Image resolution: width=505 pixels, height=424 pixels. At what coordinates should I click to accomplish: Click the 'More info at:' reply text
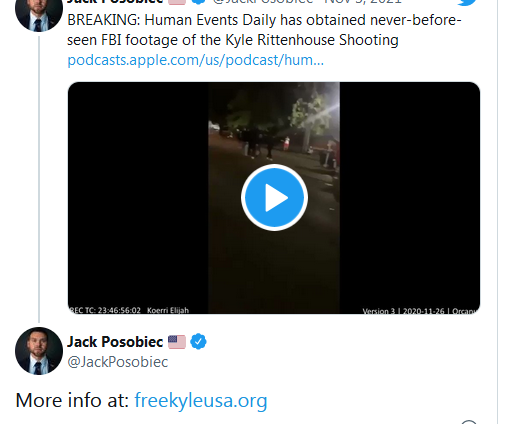[72, 400]
